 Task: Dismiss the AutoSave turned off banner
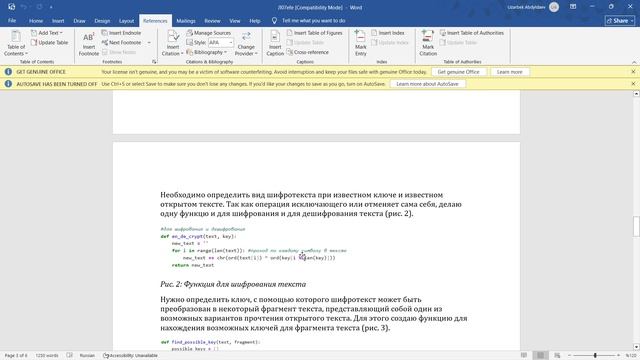(x=633, y=84)
